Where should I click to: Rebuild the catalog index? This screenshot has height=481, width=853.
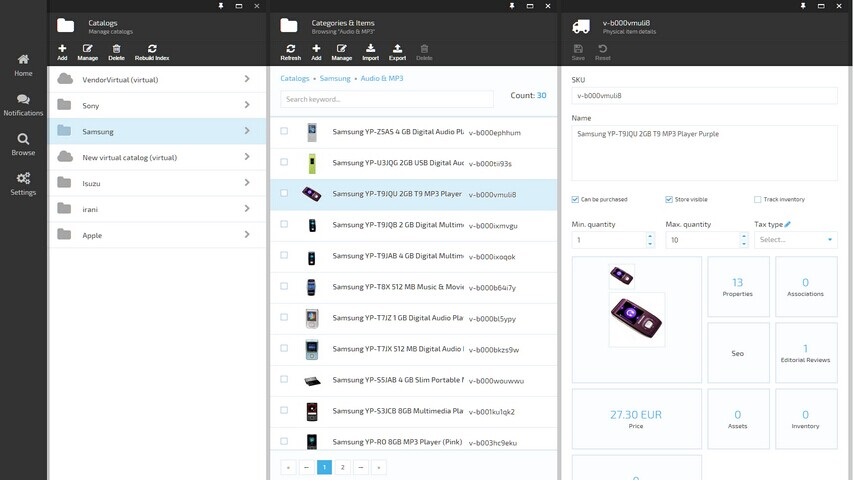coord(152,52)
